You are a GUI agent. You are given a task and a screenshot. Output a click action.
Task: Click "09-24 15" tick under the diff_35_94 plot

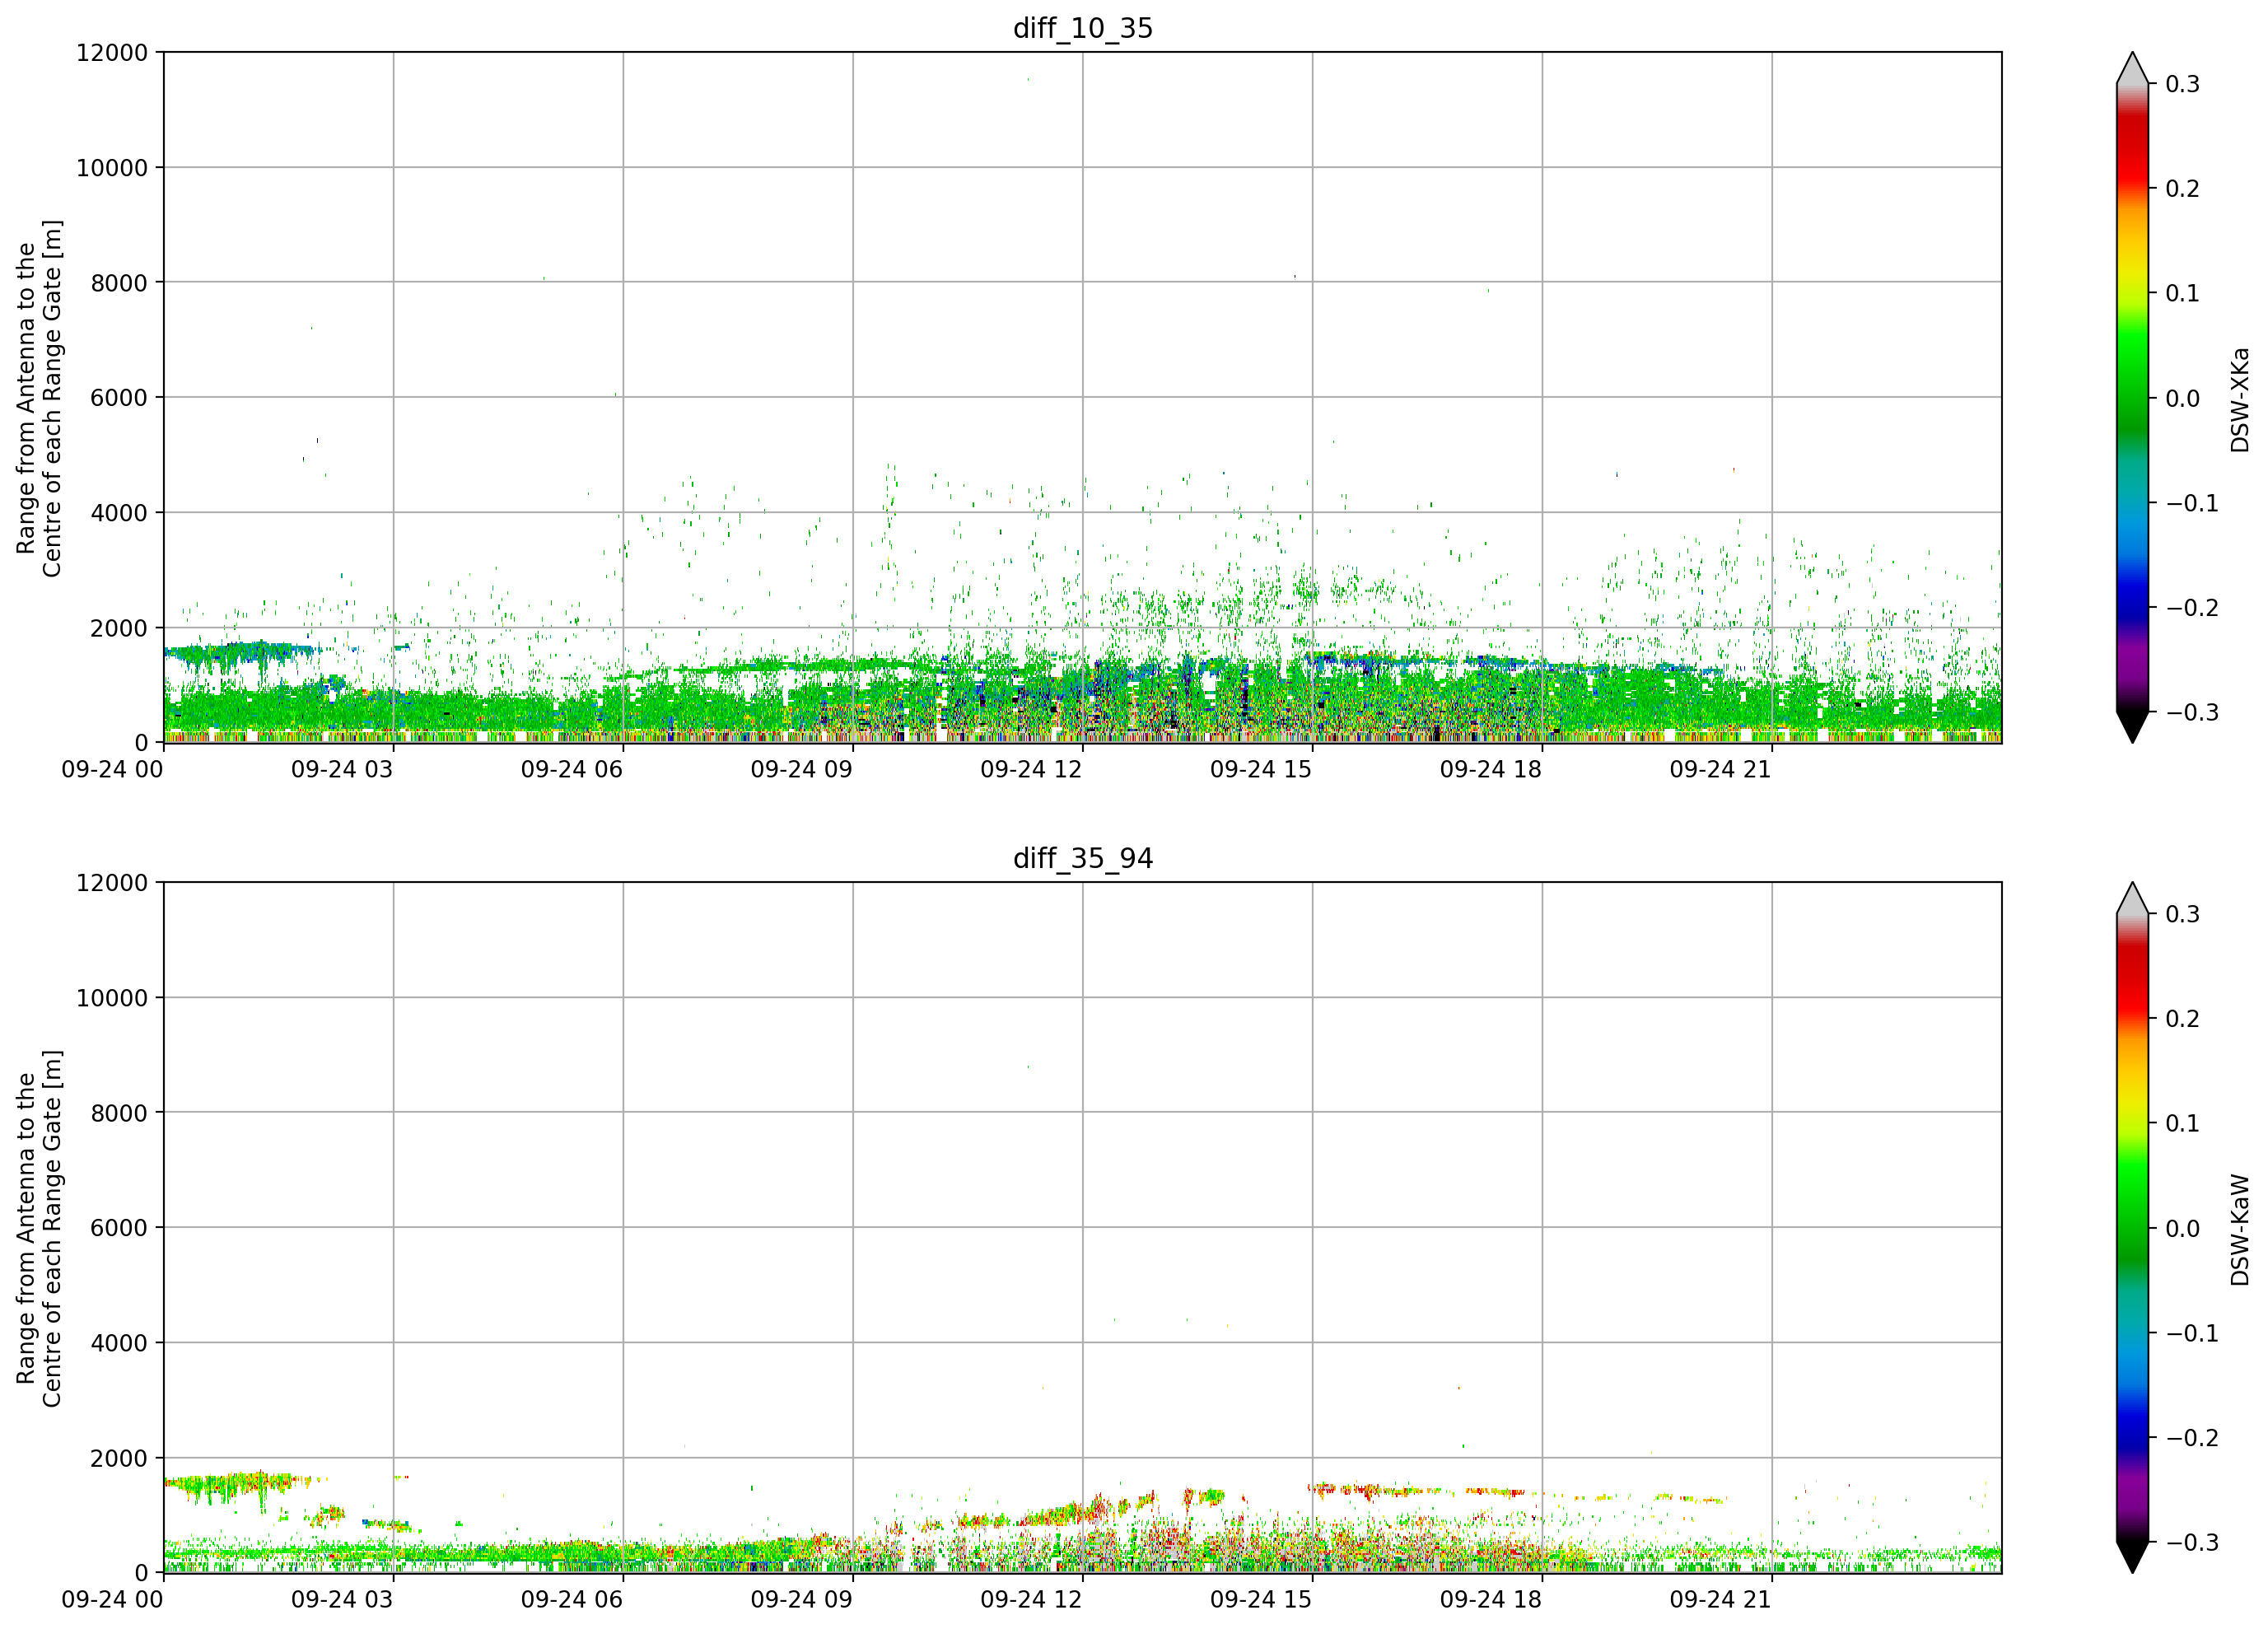(x=1261, y=1599)
